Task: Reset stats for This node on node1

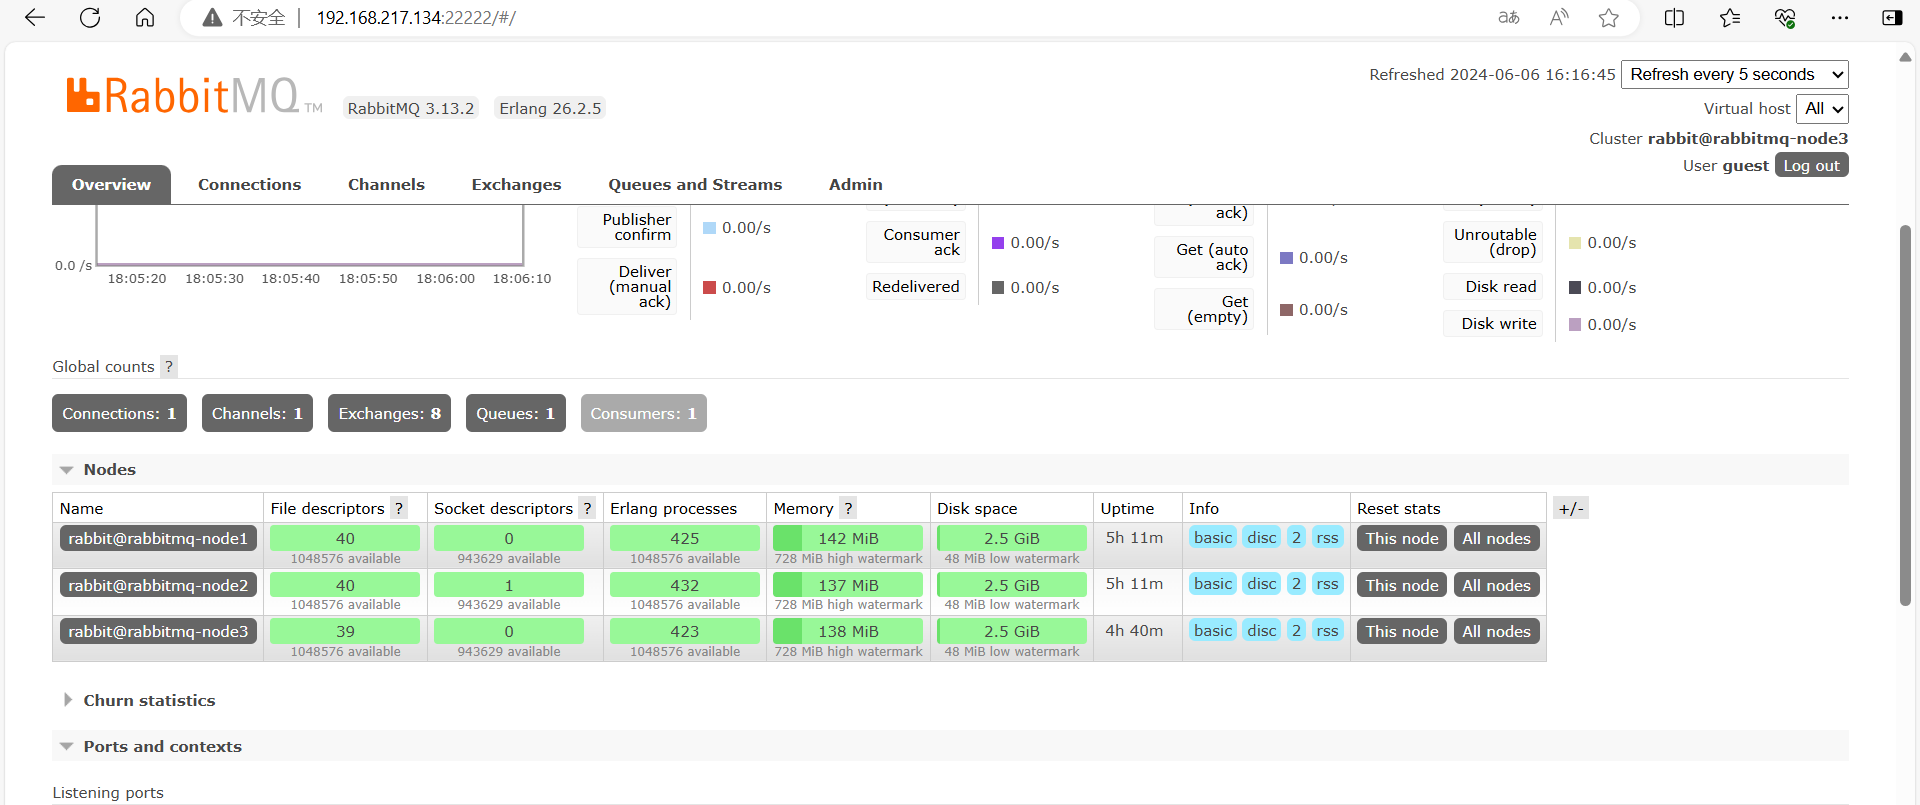Action: click(1401, 538)
